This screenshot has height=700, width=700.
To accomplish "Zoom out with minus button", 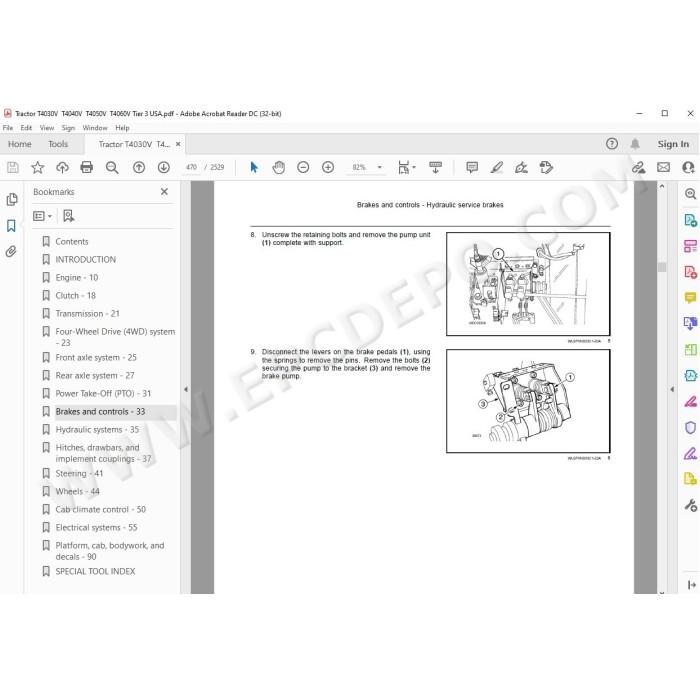I will click(x=303, y=167).
